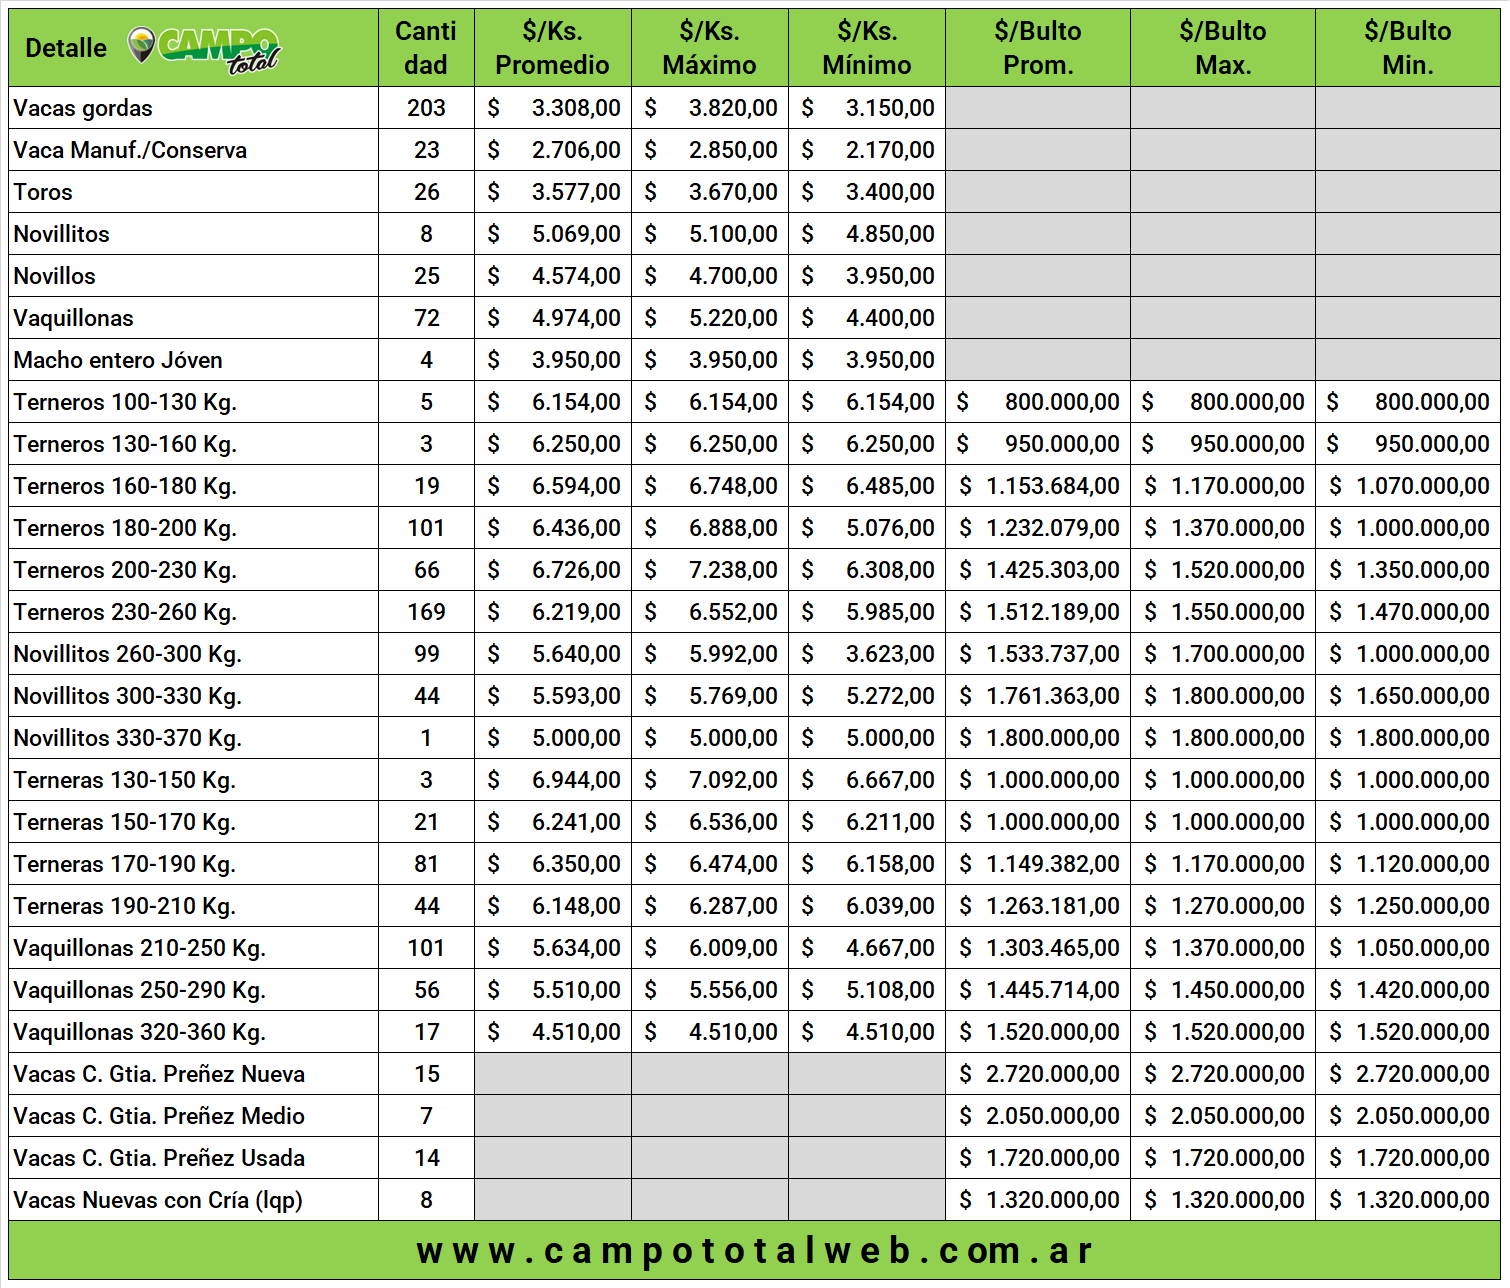Click the Toros row label
The width and height of the screenshot is (1510, 1288).
pyautogui.click(x=43, y=192)
